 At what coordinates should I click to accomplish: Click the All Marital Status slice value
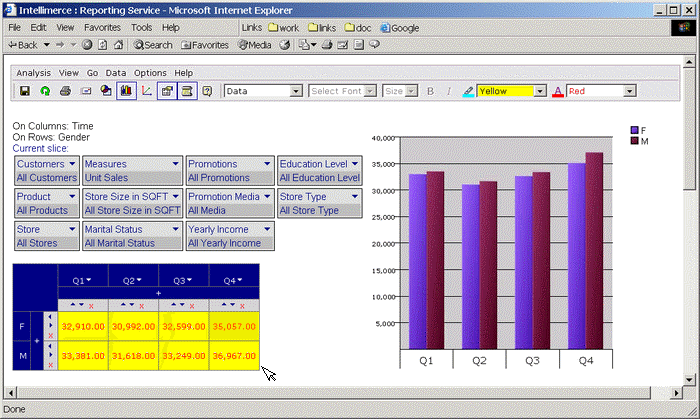(x=120, y=243)
